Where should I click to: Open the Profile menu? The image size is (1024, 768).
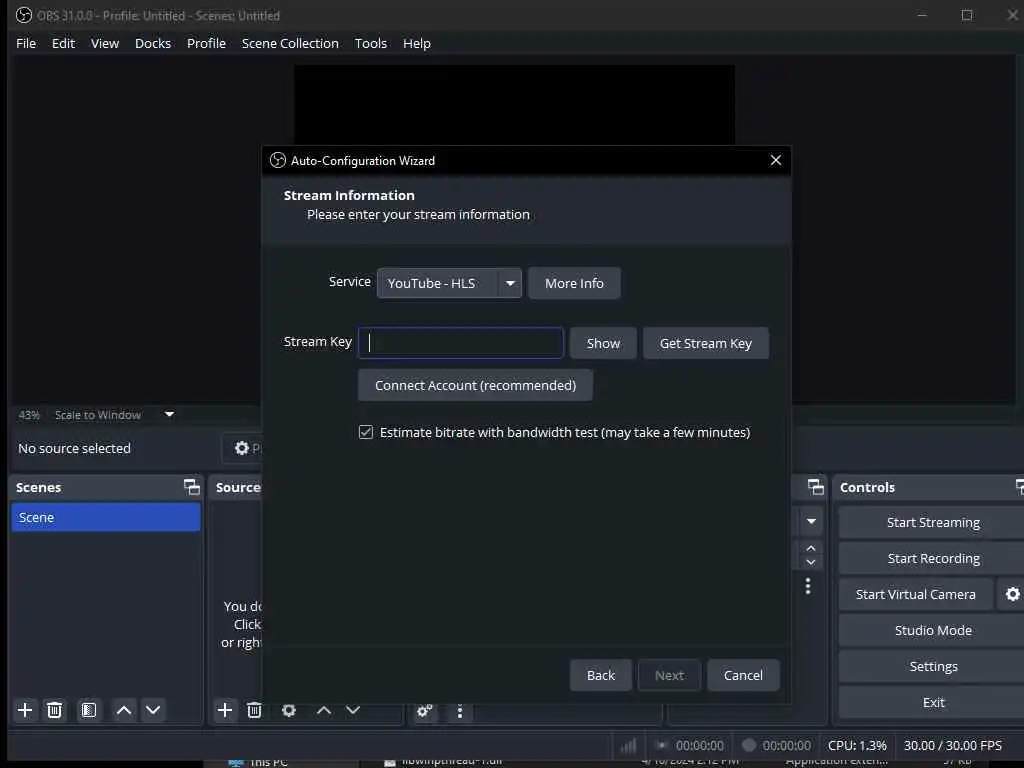pos(206,43)
